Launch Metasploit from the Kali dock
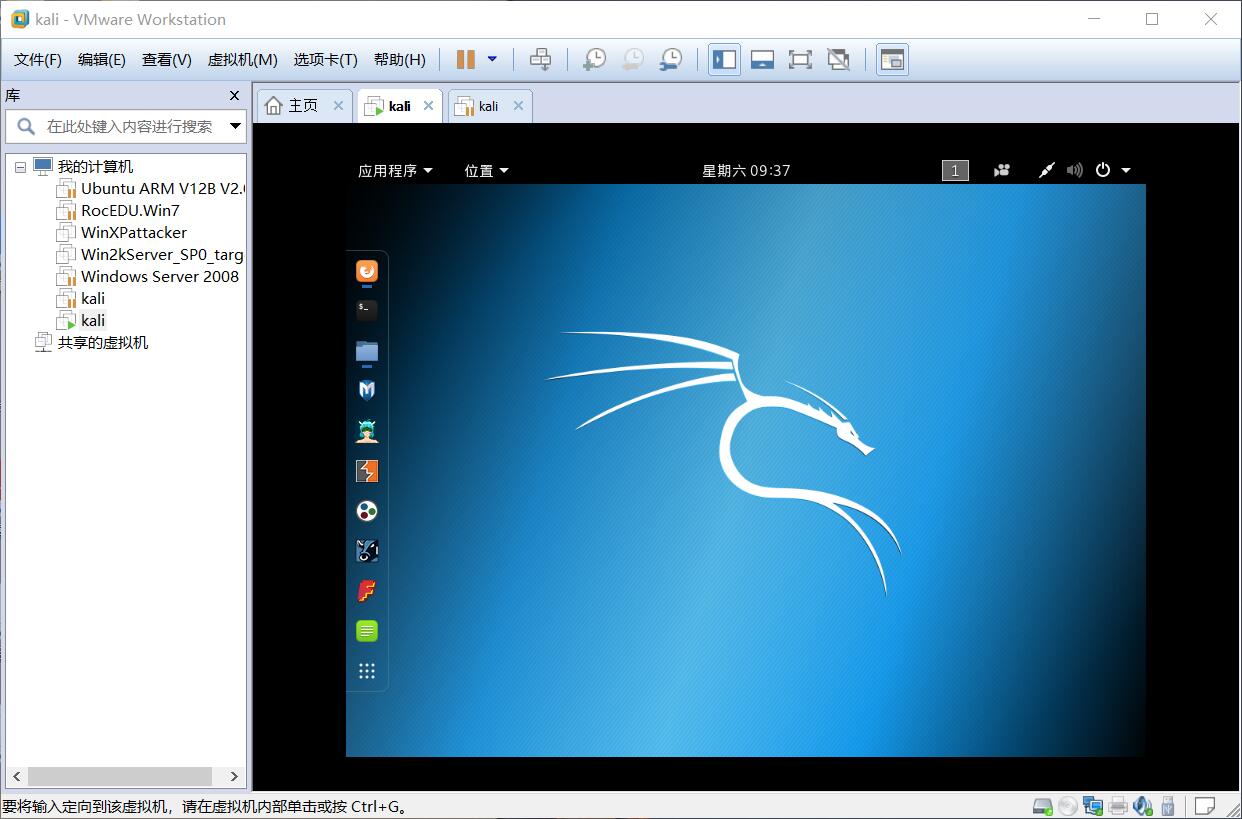 pos(367,391)
